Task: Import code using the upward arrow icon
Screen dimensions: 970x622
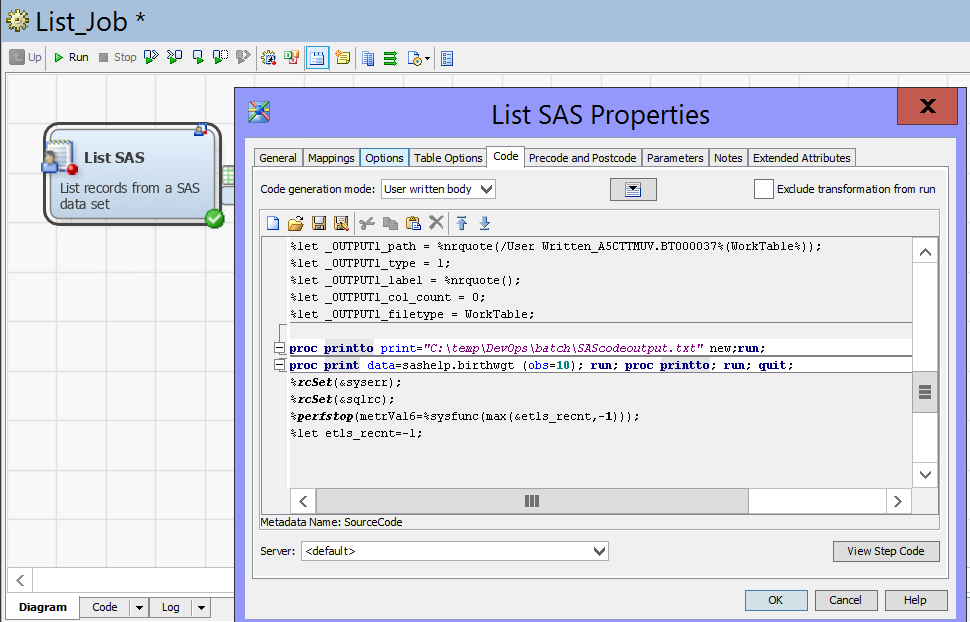Action: (461, 222)
